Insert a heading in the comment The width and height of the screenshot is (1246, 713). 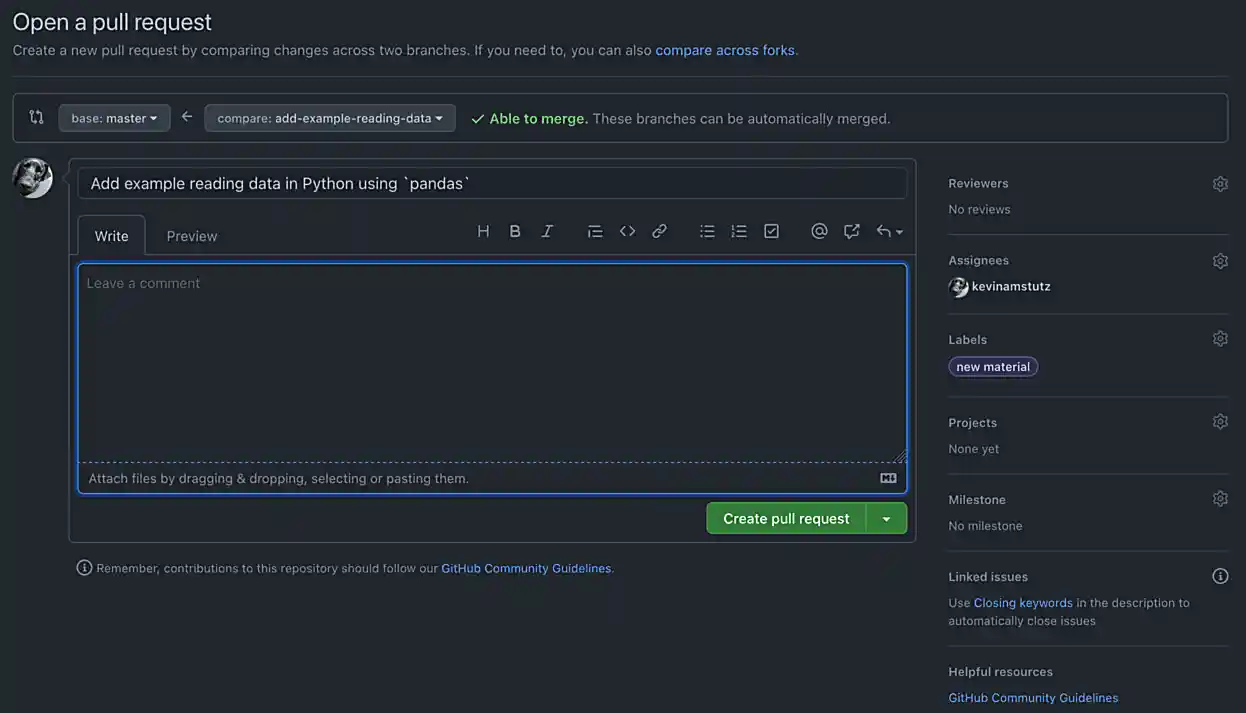[483, 231]
